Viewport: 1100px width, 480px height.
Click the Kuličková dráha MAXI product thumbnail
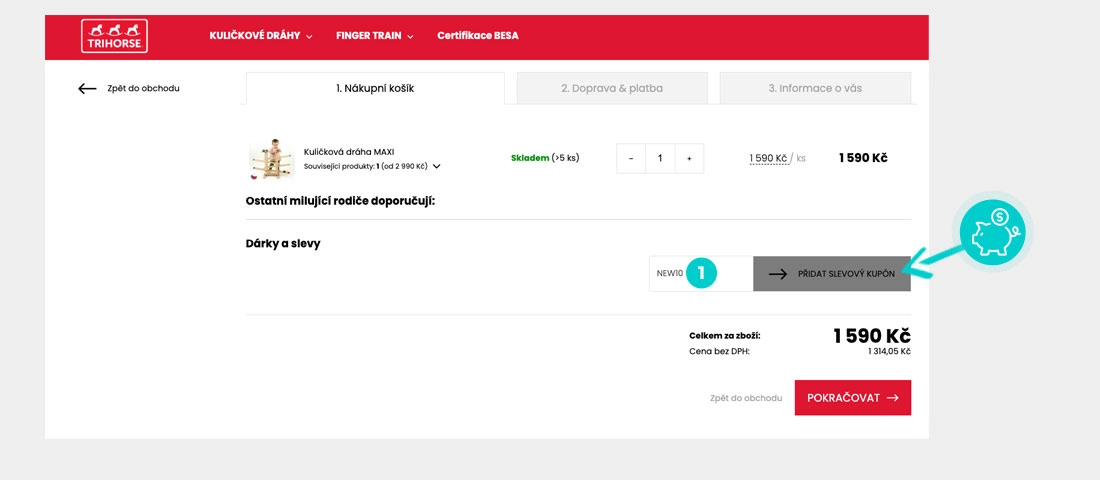(271, 159)
